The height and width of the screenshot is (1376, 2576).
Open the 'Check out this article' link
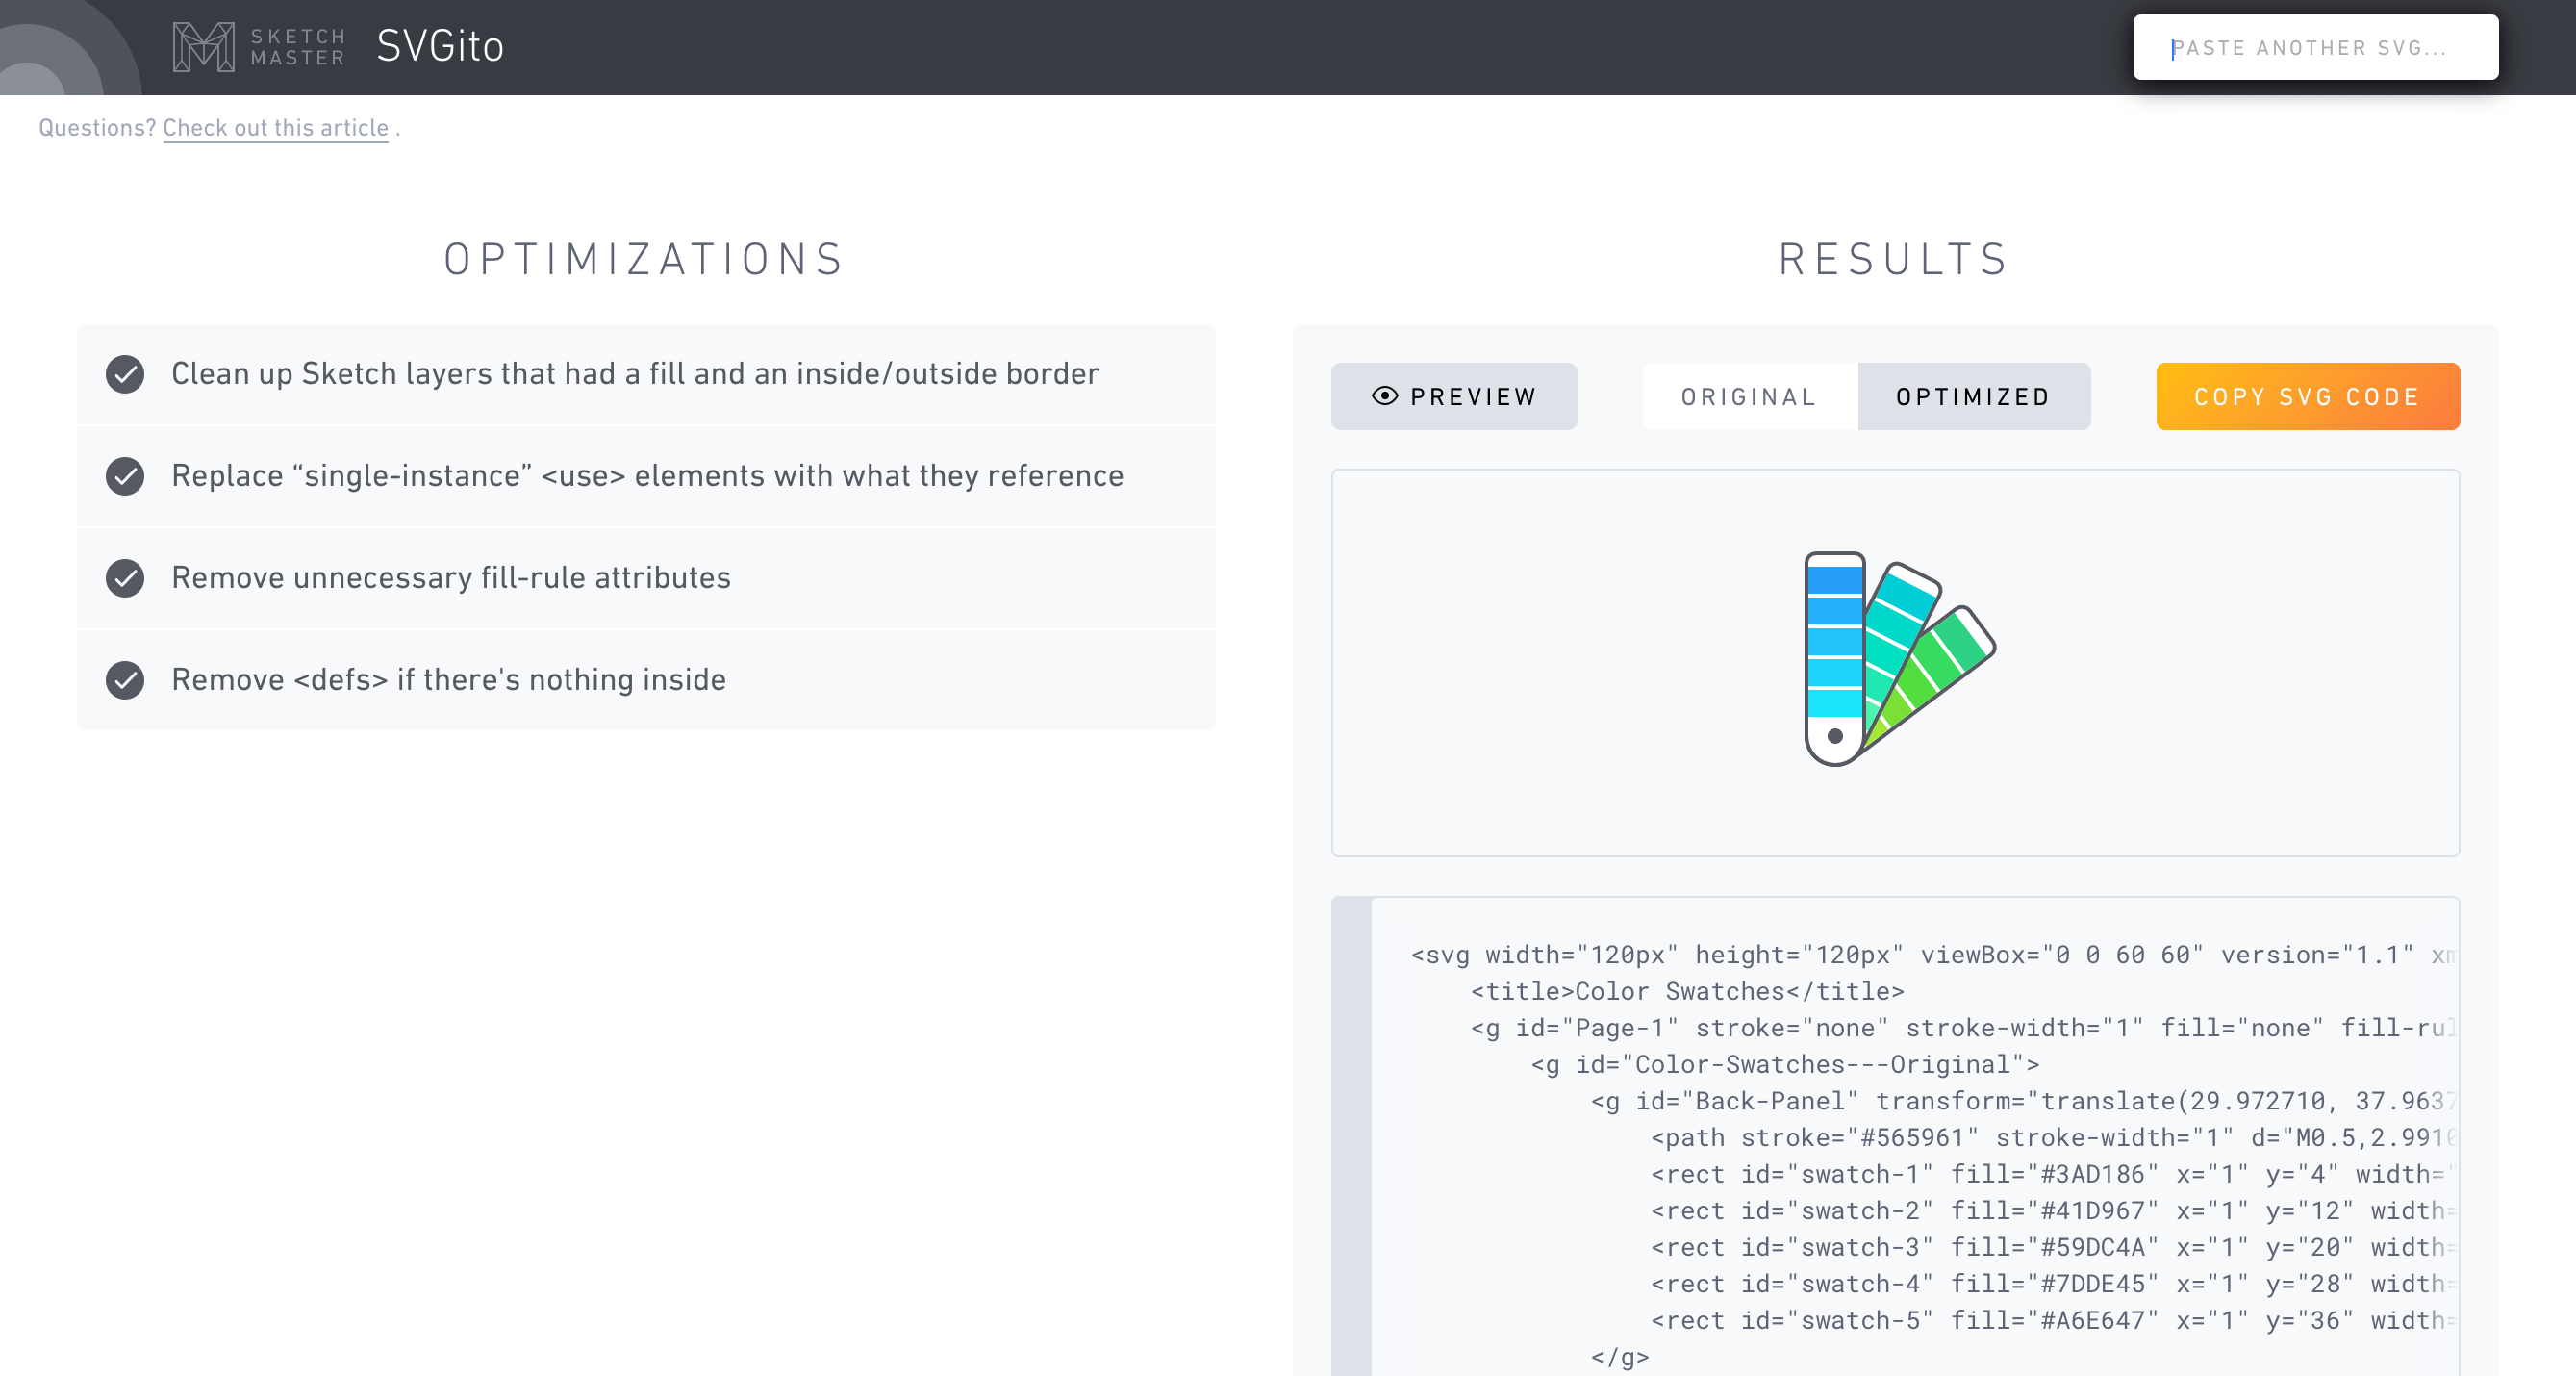tap(275, 128)
